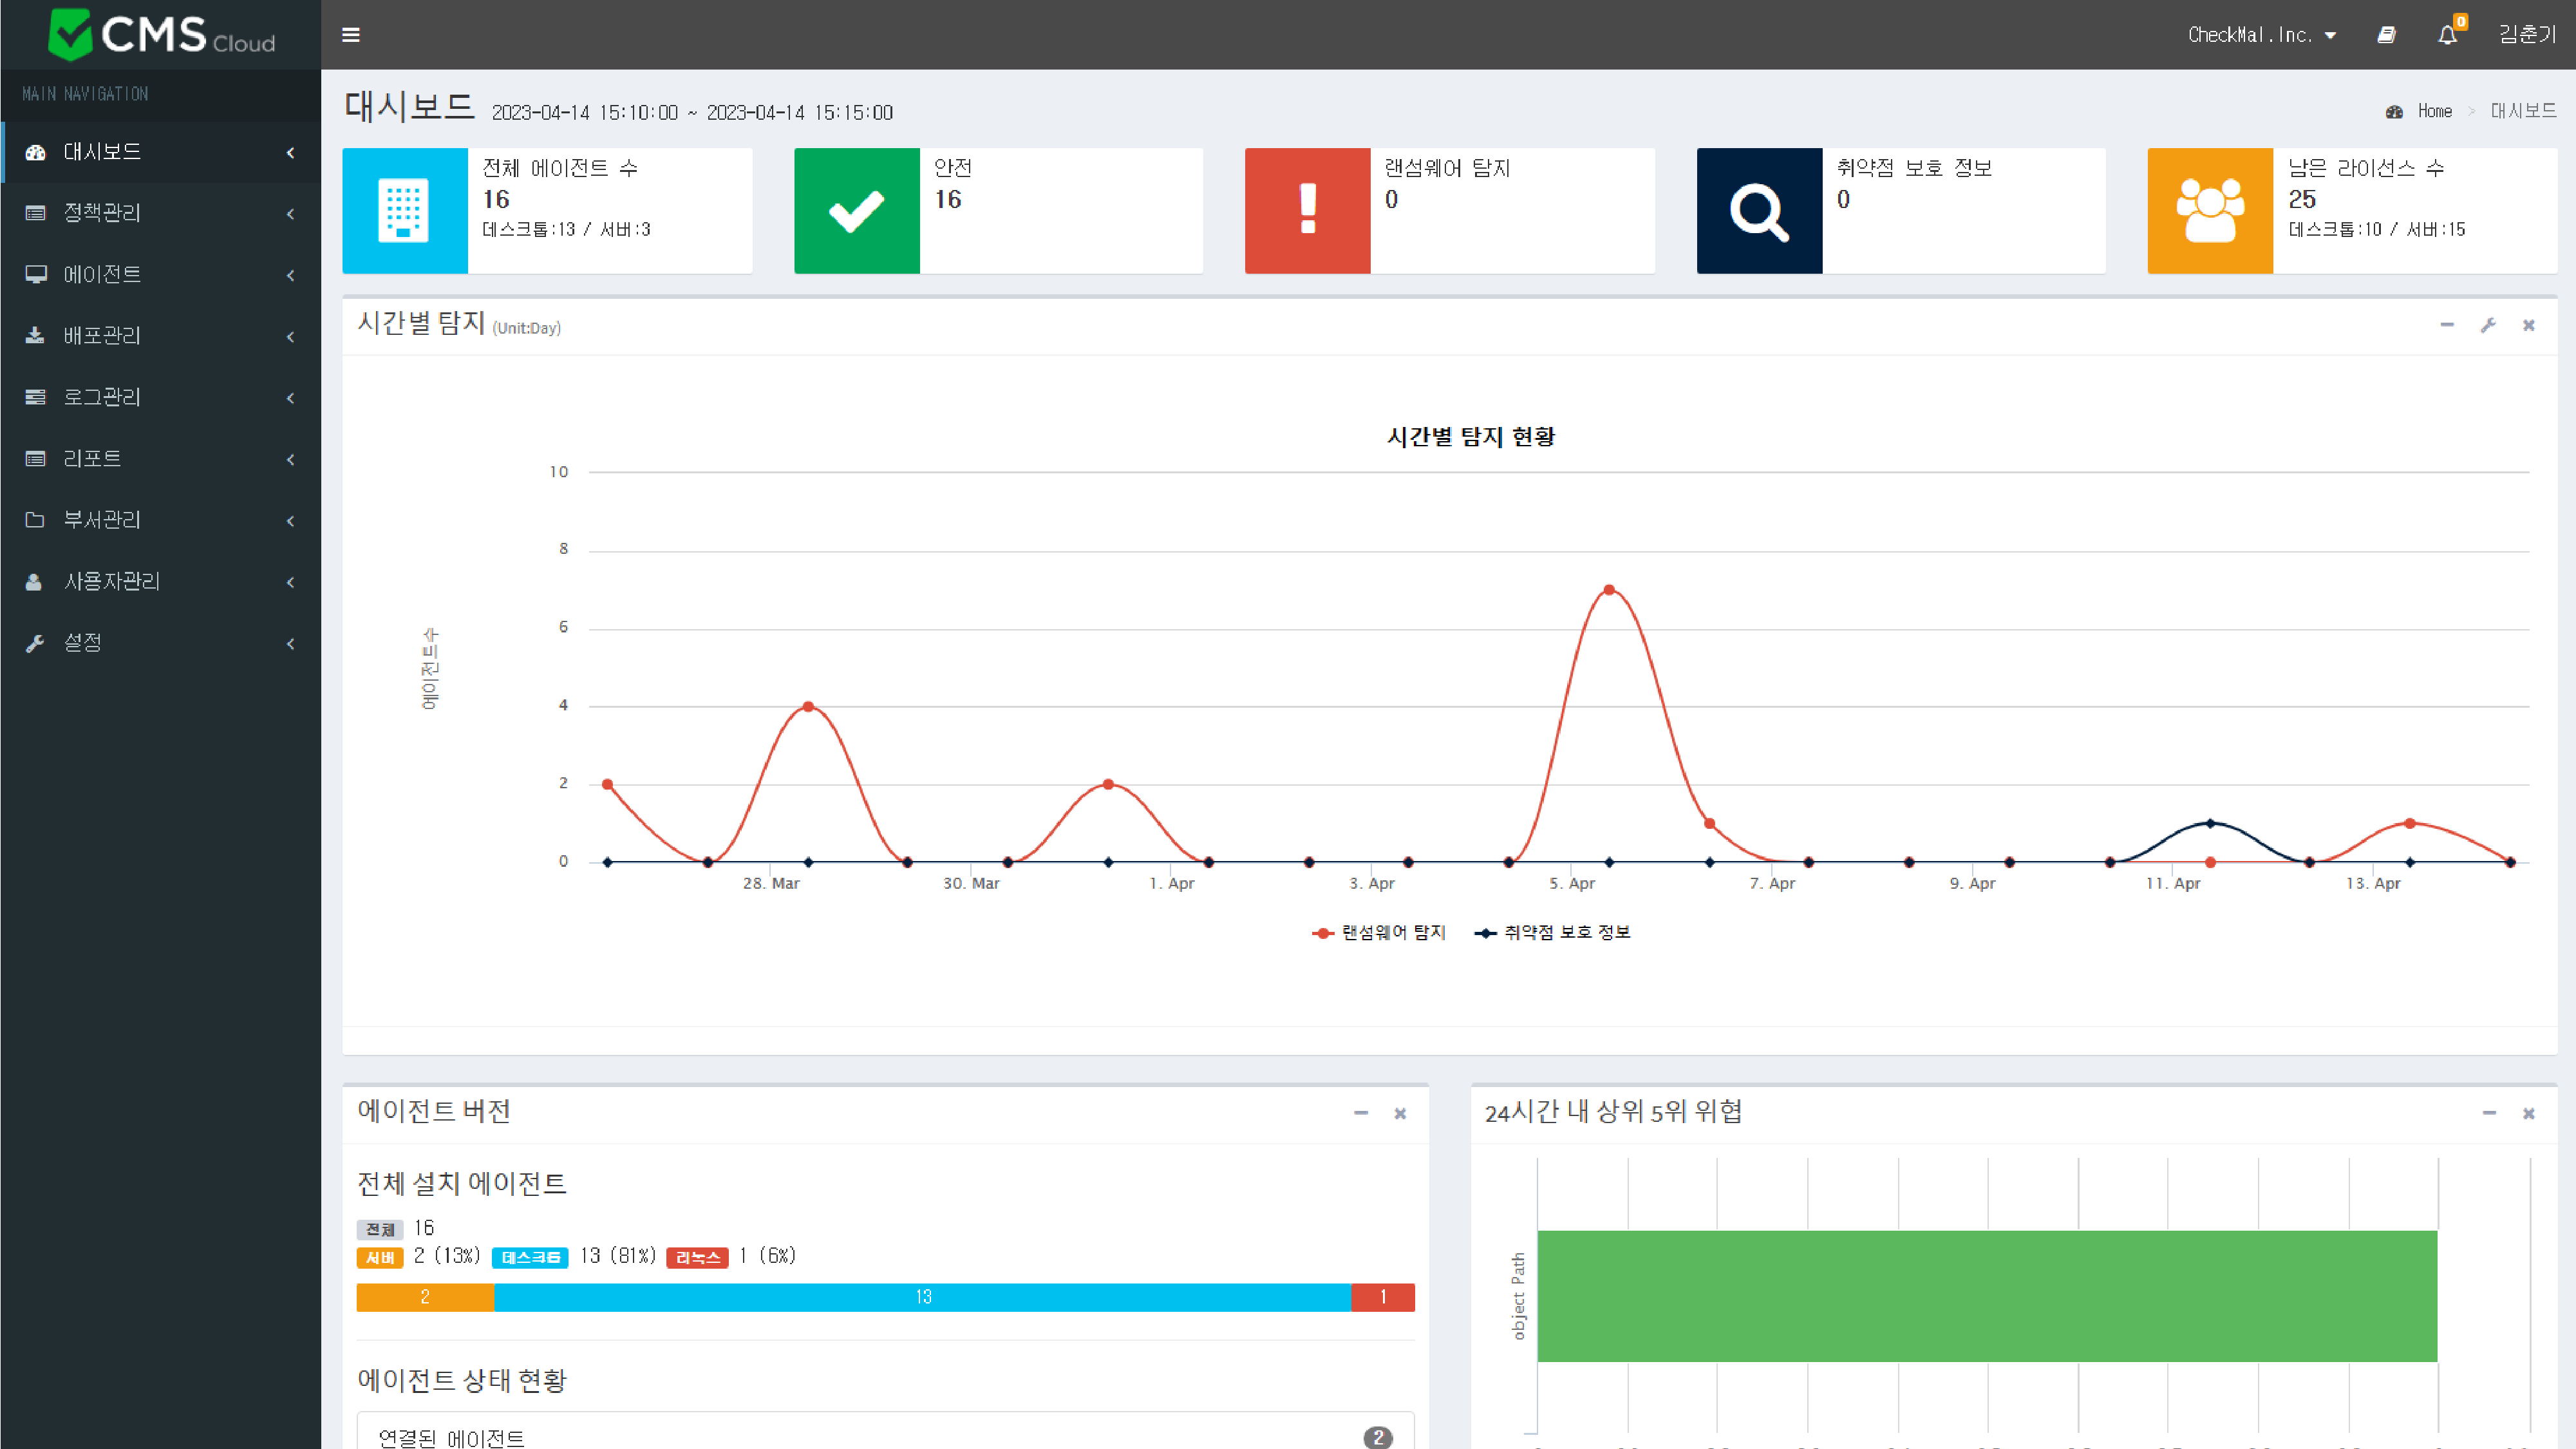Viewport: 2576px width, 1449px height.
Task: Click the blue desktop segment of agent bar
Action: pyautogui.click(x=922, y=1297)
